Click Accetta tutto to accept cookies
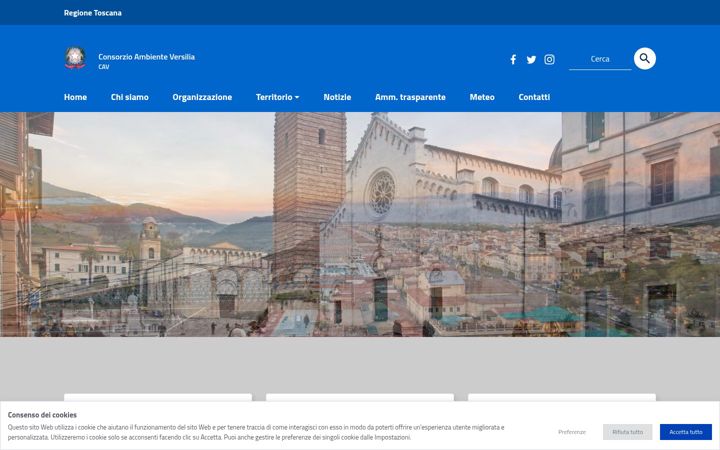720x450 pixels. click(x=686, y=432)
